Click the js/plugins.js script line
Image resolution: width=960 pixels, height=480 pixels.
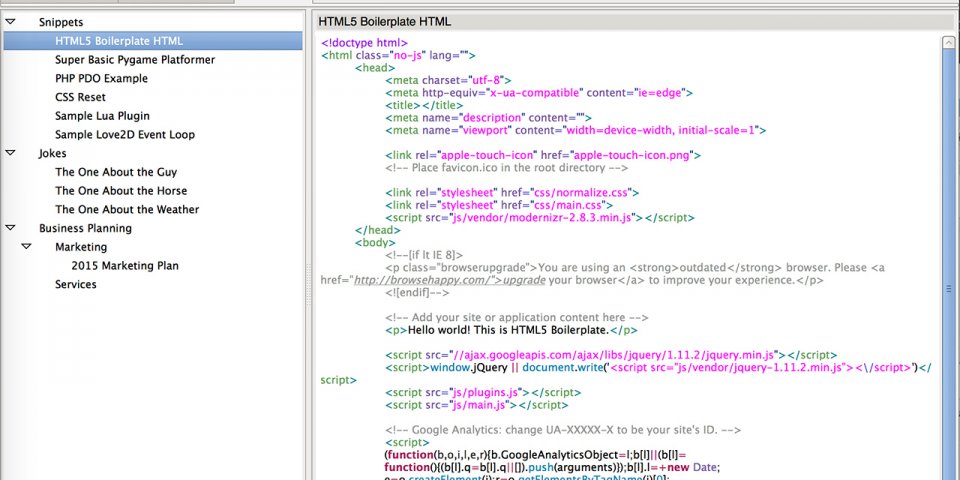point(483,392)
